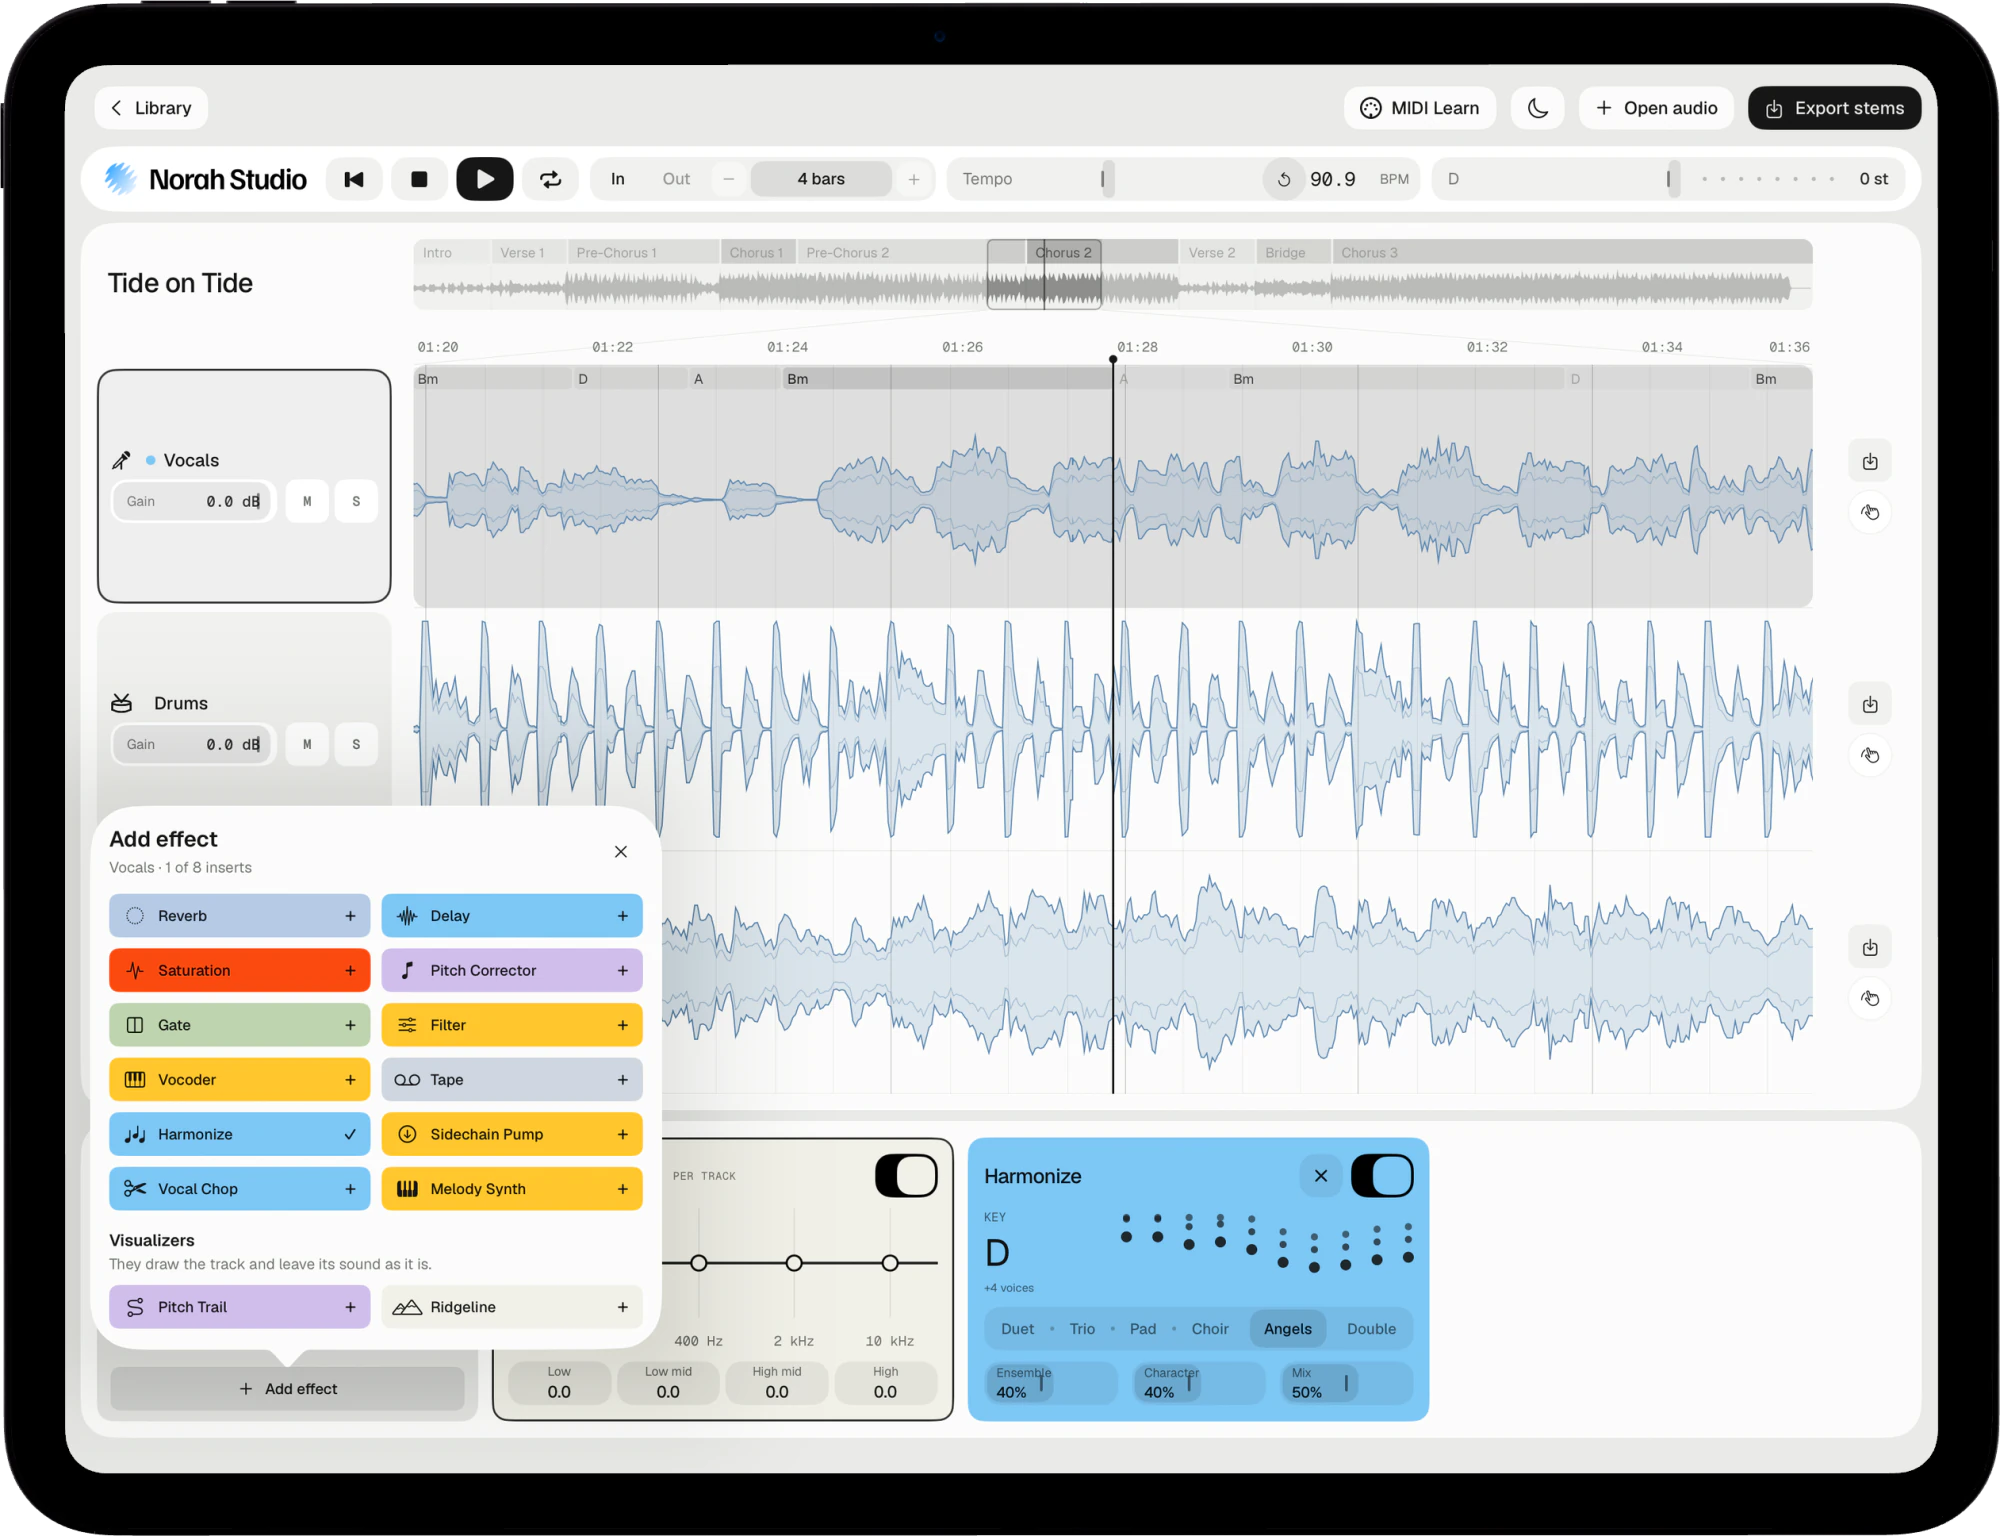
Task: Click touch icon beside the Vocals track
Action: click(1870, 513)
